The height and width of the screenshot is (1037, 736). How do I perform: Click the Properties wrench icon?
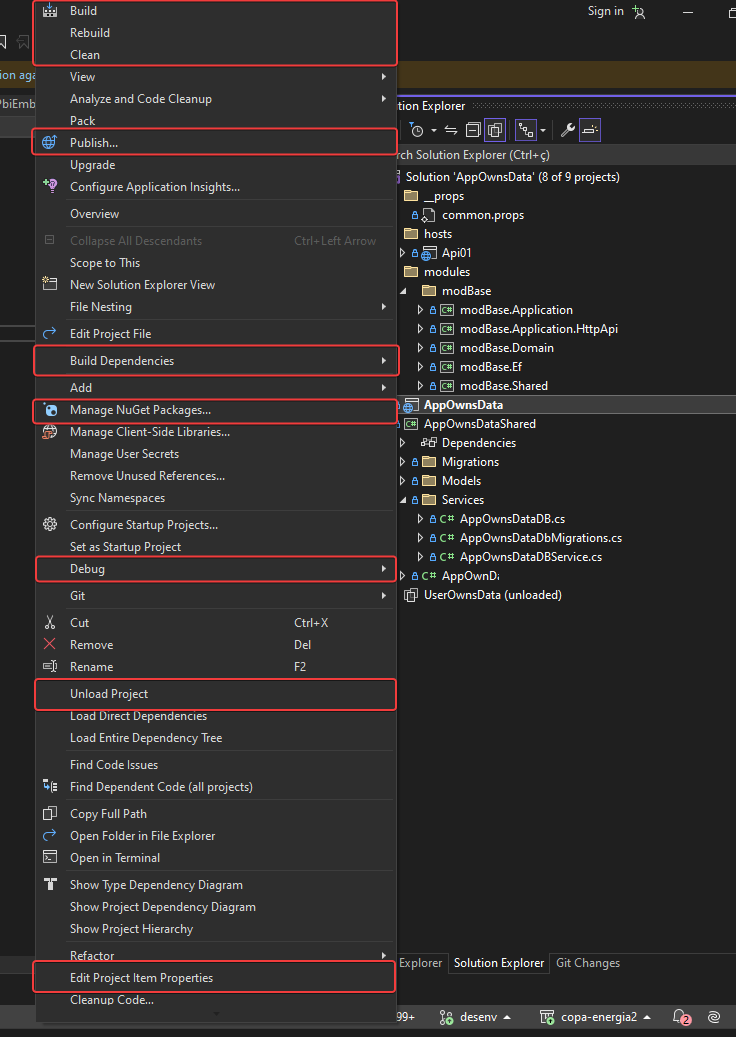567,130
